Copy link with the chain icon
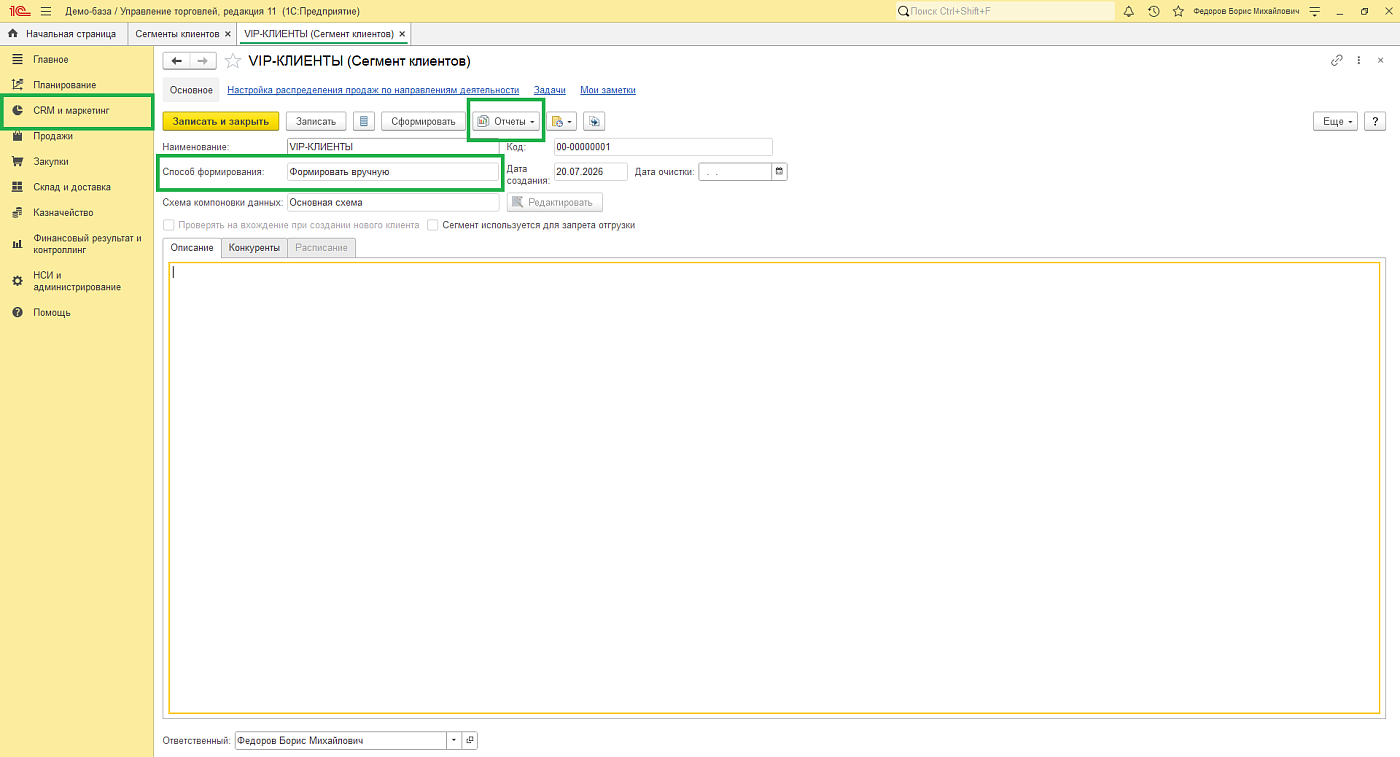Screen dimensions: 1400x757 point(1337,60)
